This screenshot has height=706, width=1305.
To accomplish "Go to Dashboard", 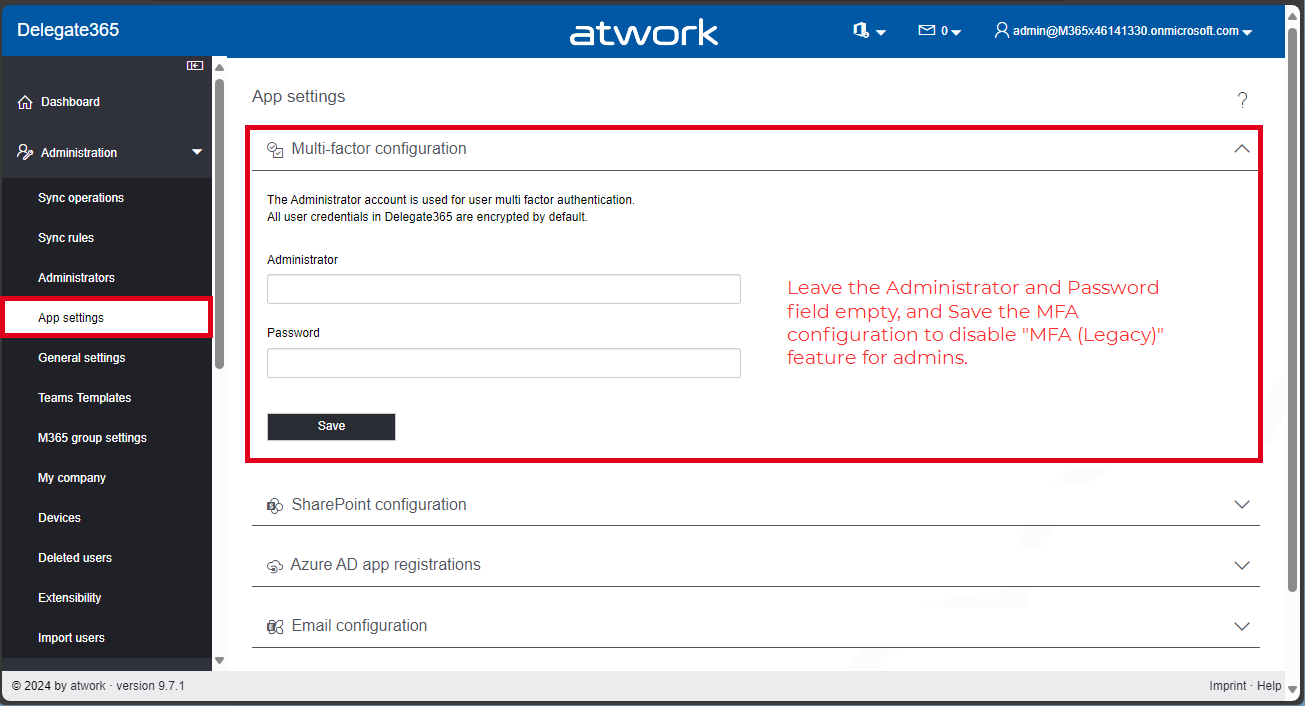I will click(70, 102).
